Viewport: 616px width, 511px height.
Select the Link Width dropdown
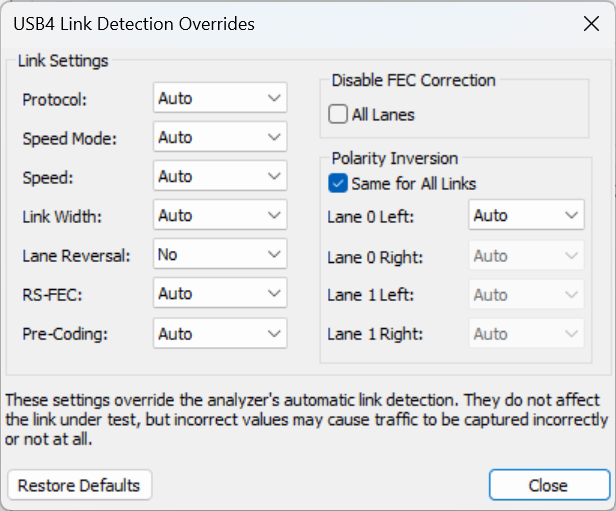(220, 215)
